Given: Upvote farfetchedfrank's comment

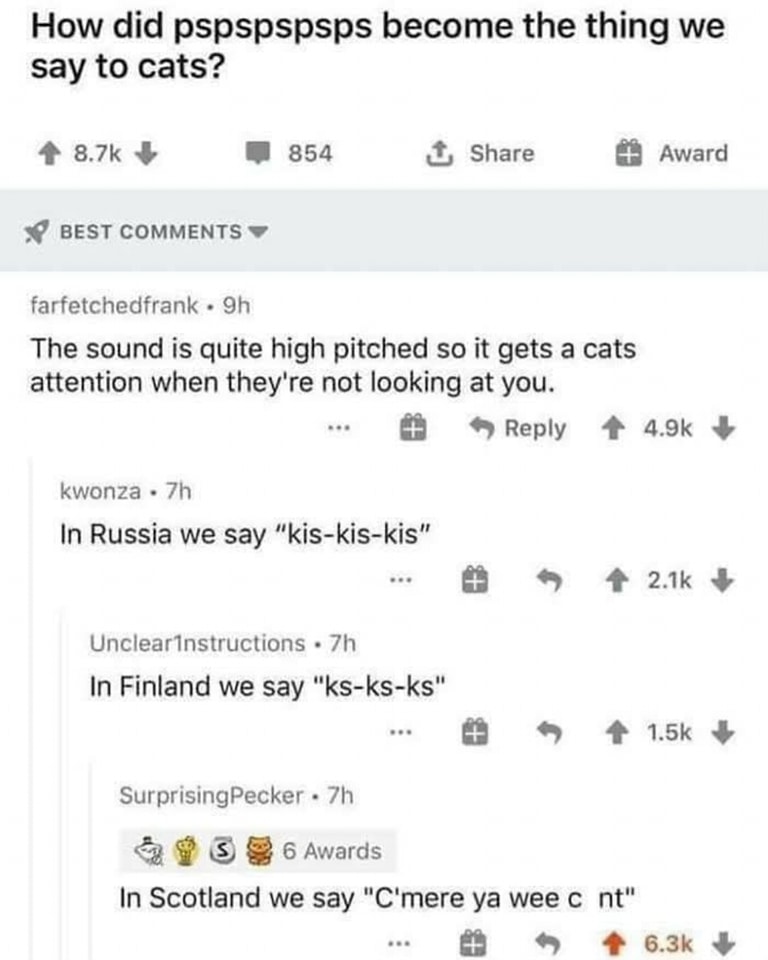Looking at the screenshot, I should (613, 428).
